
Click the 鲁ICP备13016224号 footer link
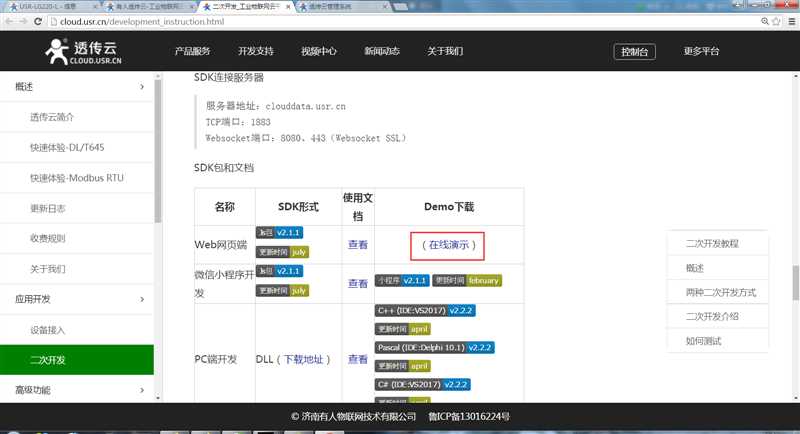pyautogui.click(x=469, y=417)
